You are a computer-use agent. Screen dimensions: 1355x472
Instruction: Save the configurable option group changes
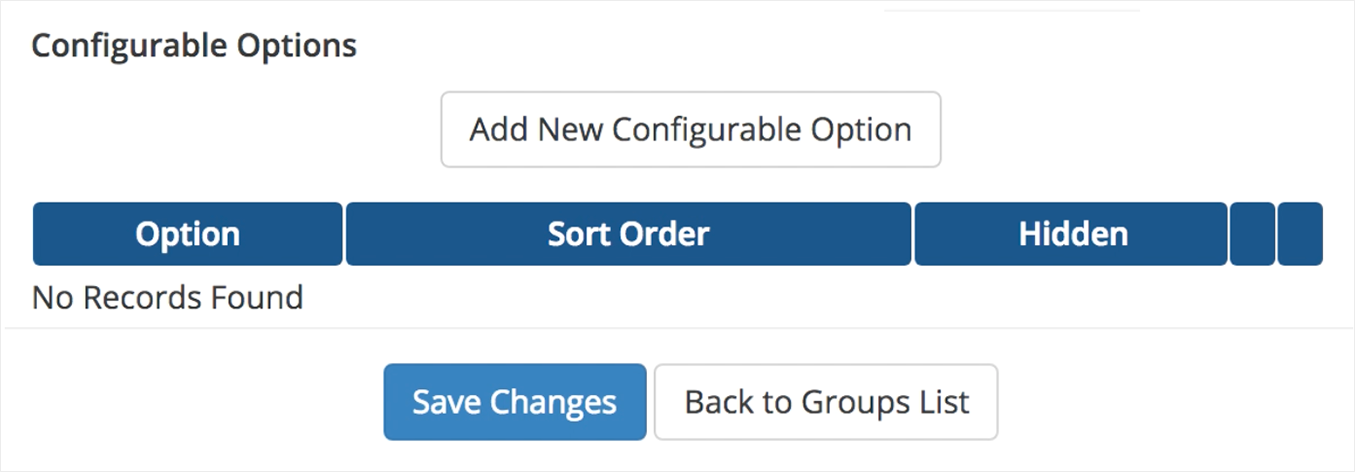[514, 402]
